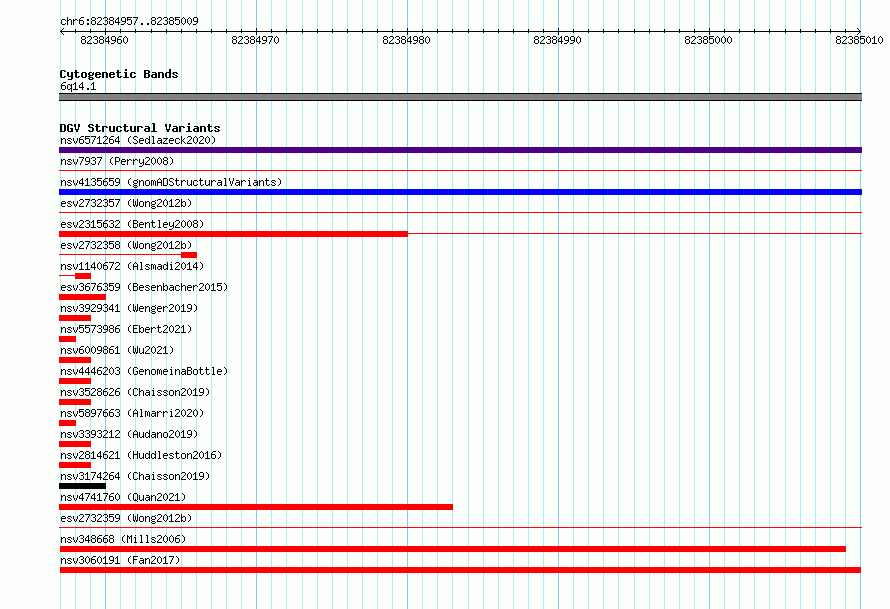The image size is (890, 609).
Task: Open the nsv3060191 (Fan2017) variant label
Action: point(120,560)
